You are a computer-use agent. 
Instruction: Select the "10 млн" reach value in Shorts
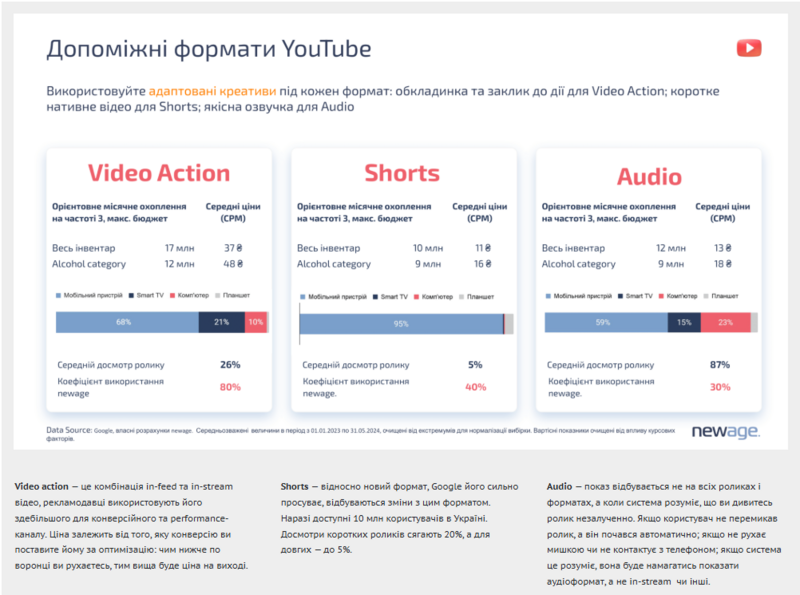point(428,248)
